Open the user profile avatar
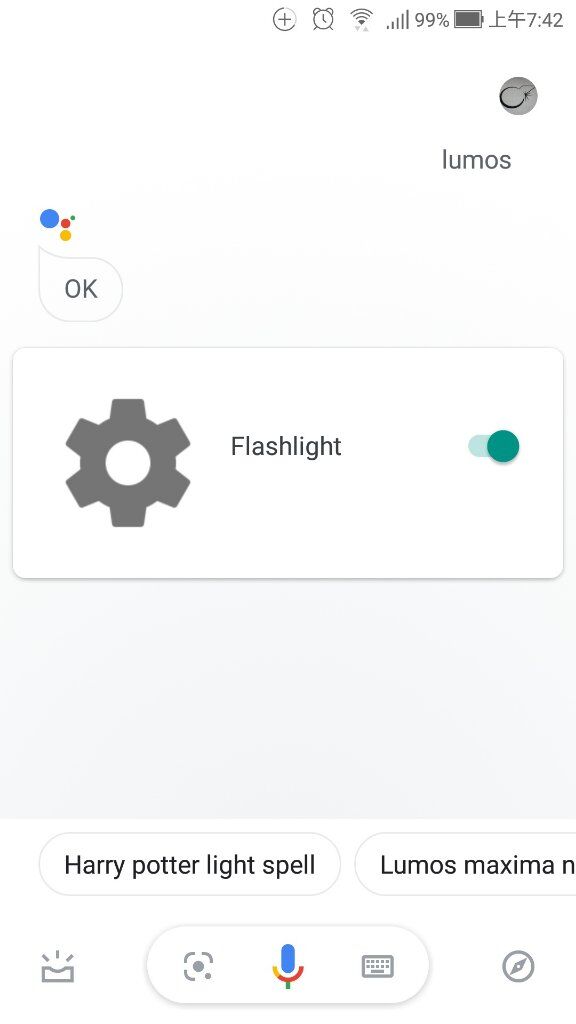576x1024 pixels. tap(518, 96)
